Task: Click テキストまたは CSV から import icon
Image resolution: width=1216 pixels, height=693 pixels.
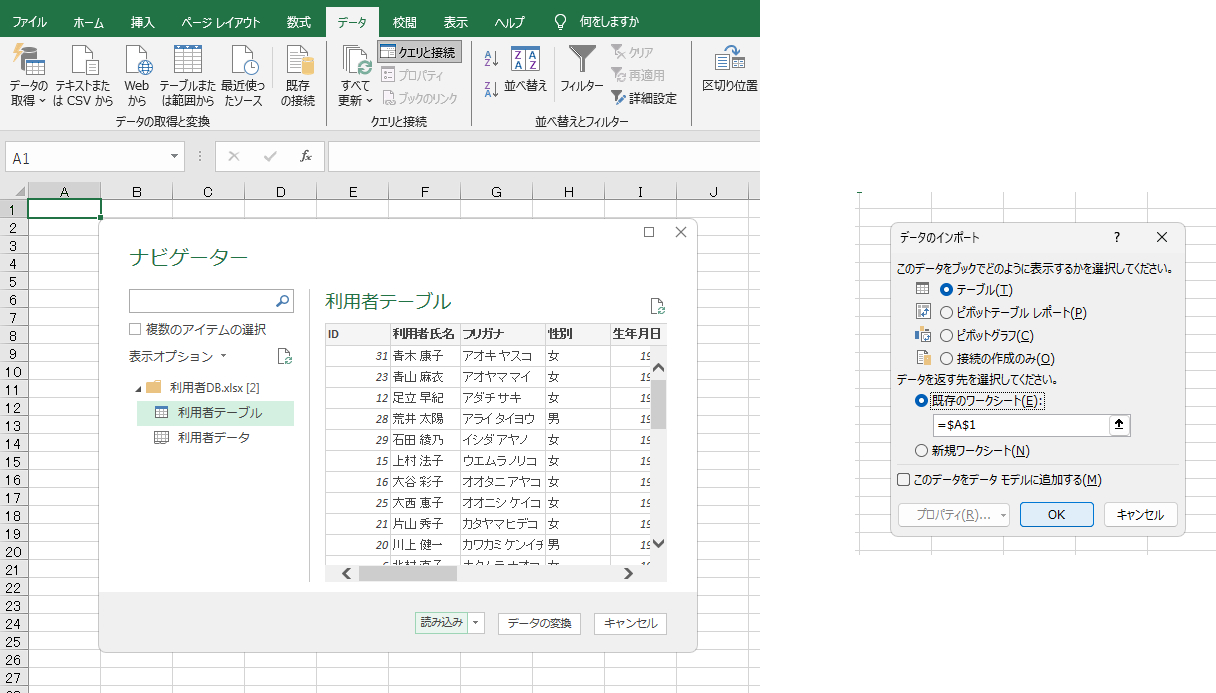Action: click(83, 60)
